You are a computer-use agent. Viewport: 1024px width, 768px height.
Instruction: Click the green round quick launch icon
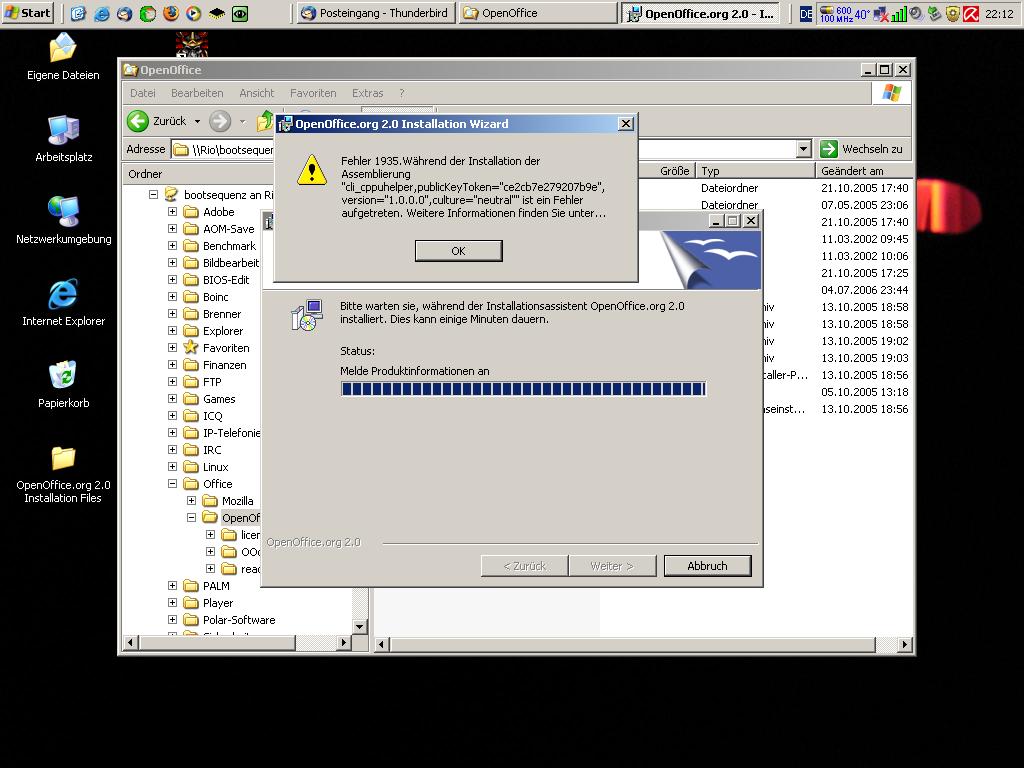(148, 13)
